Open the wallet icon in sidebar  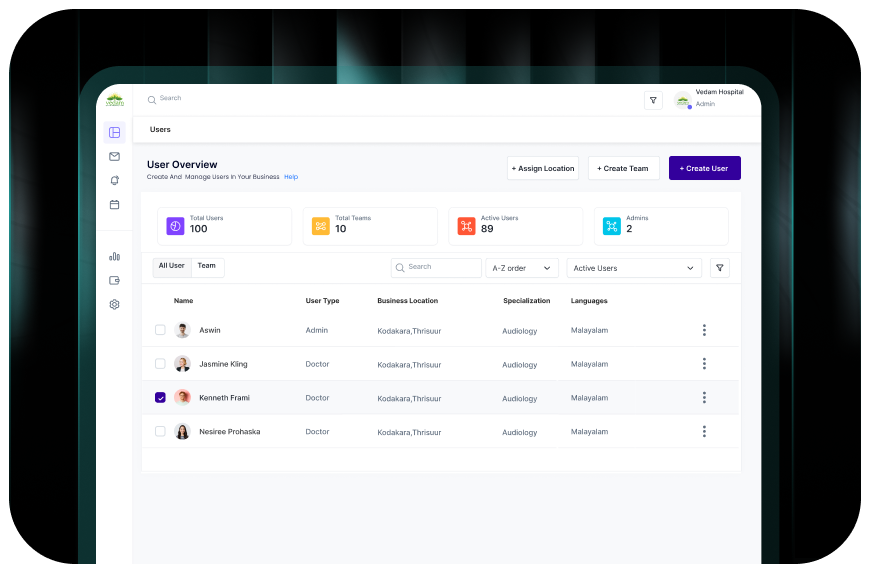coord(114,280)
